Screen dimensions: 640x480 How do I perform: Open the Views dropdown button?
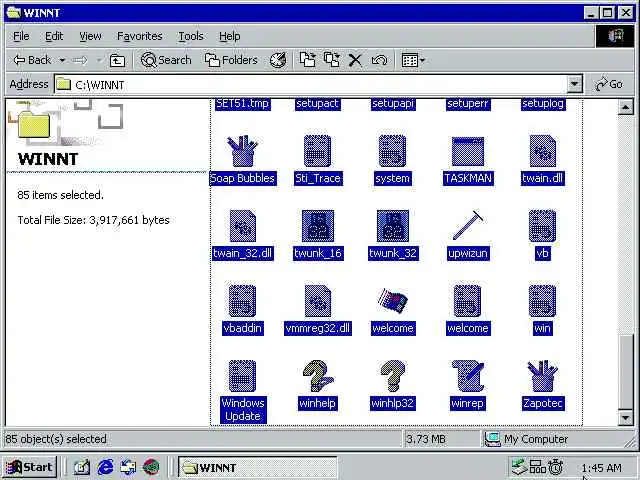coord(413,61)
